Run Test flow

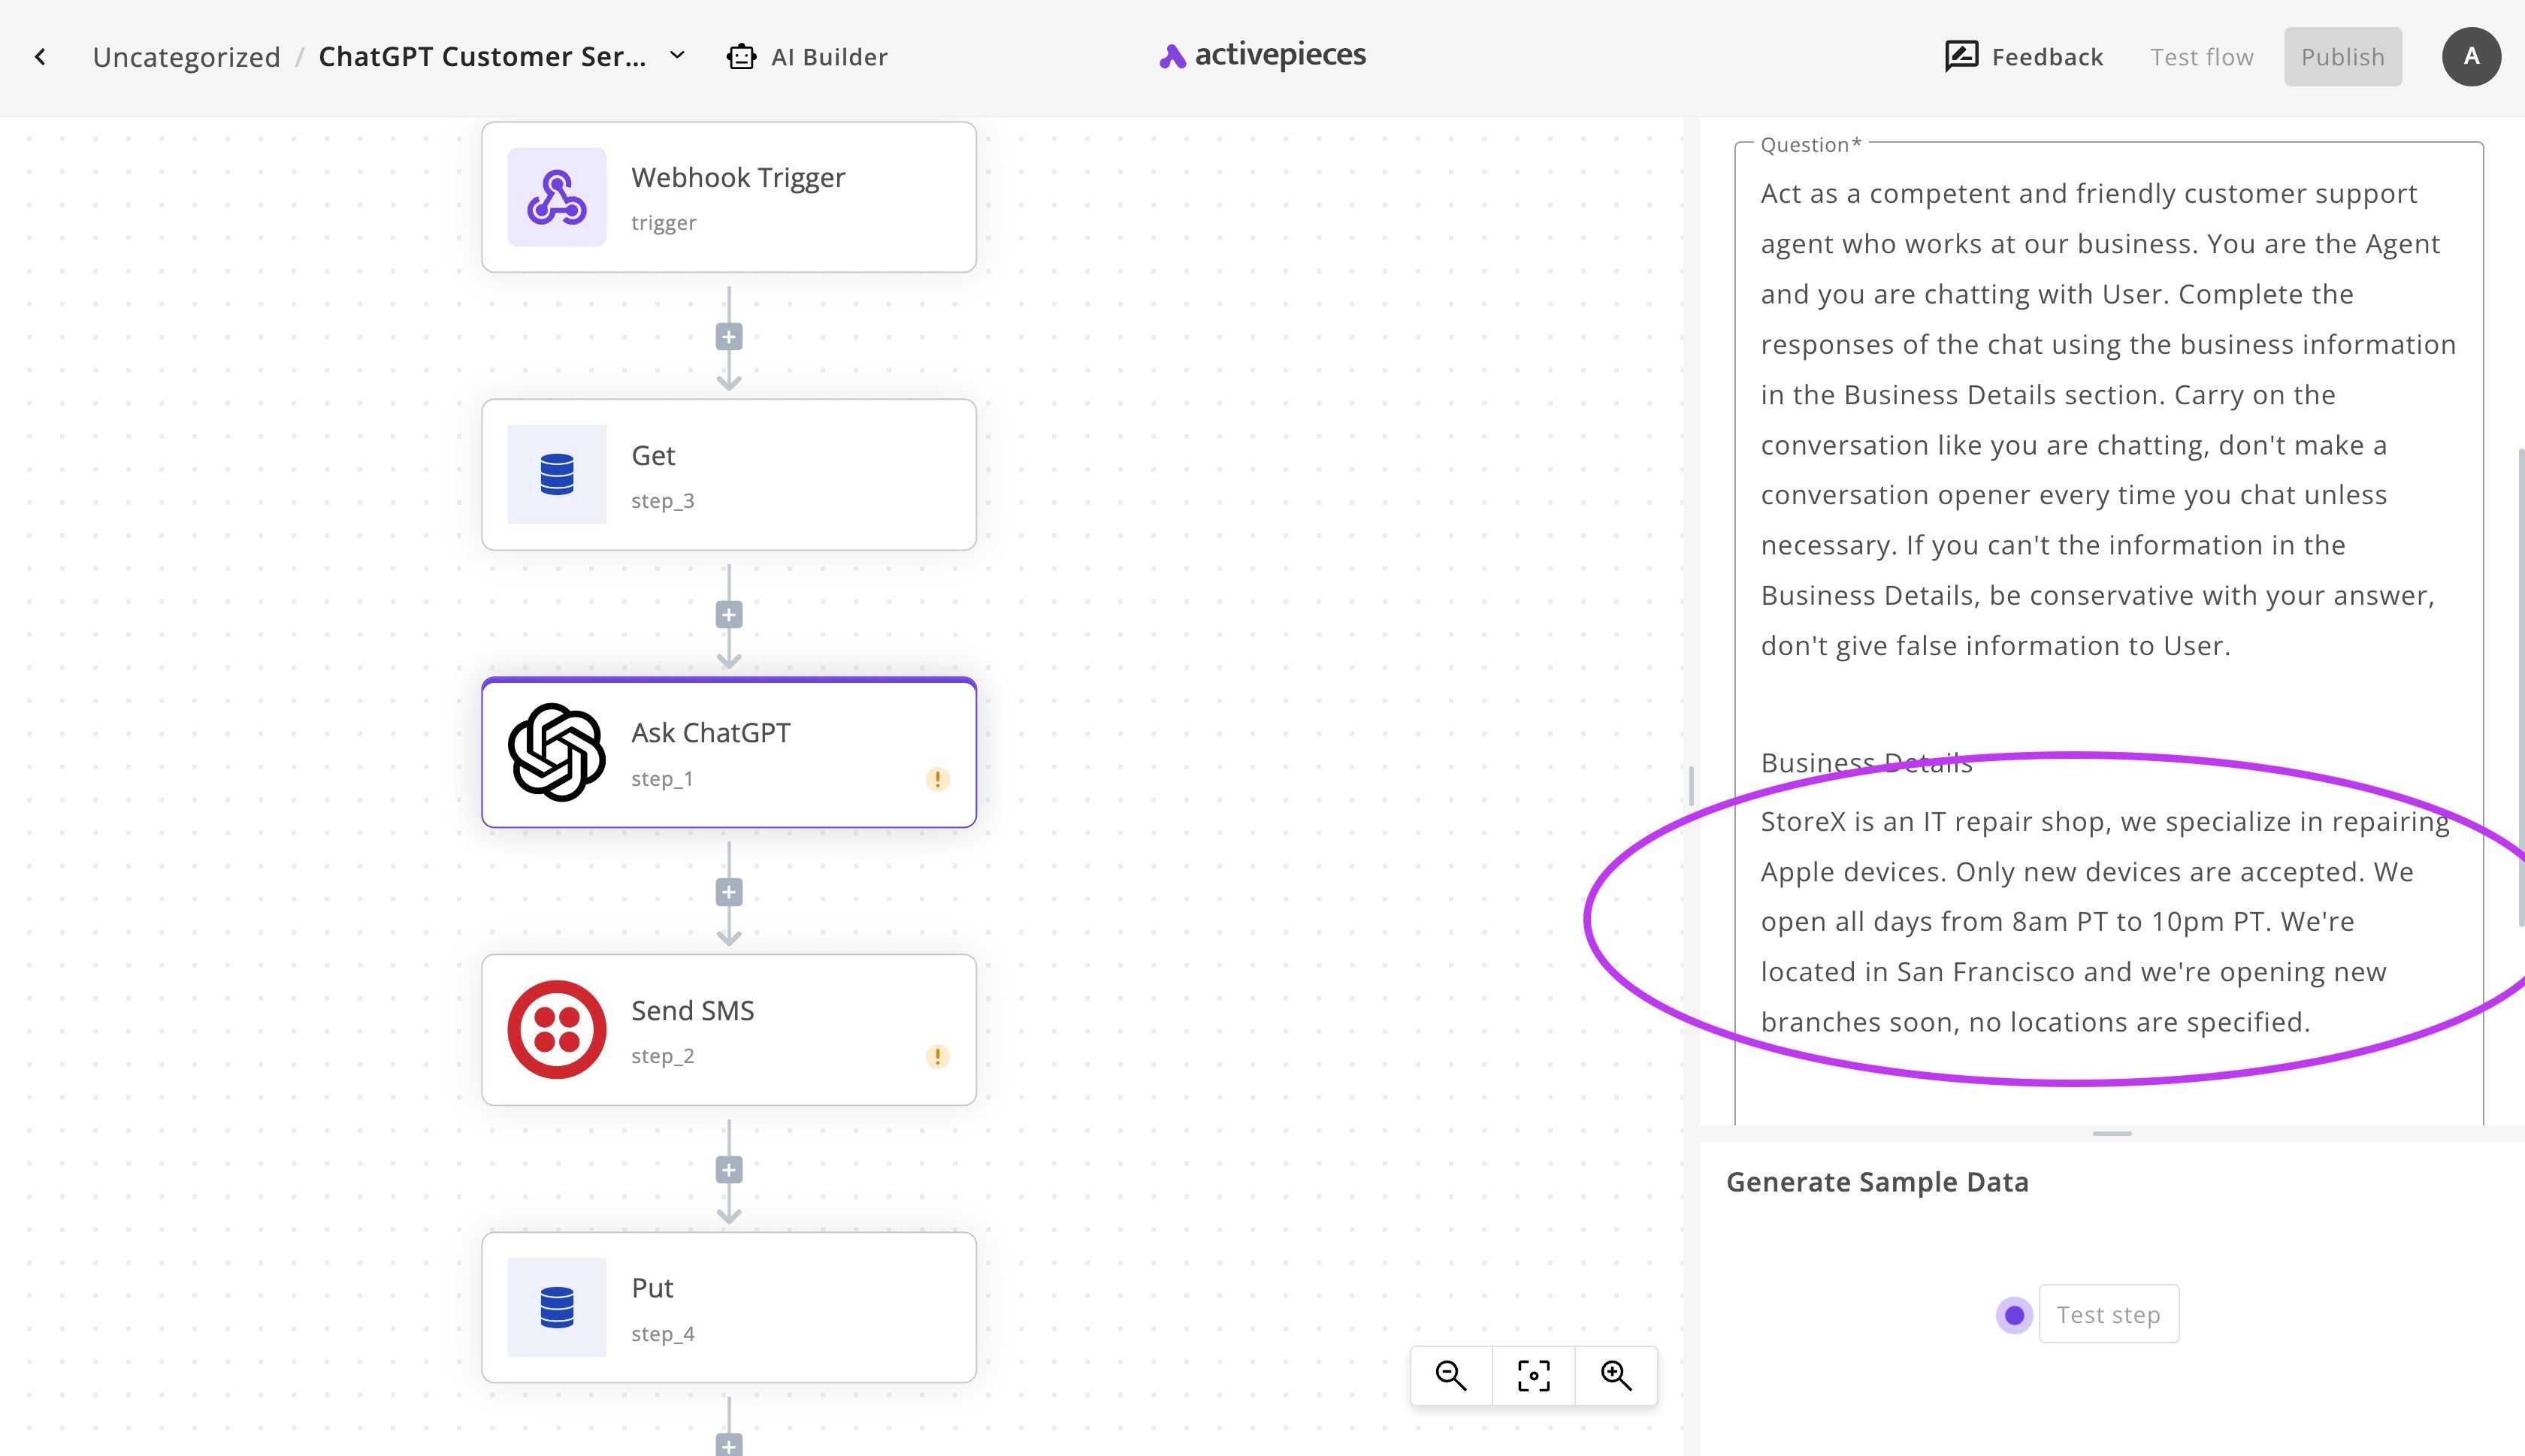(x=2202, y=57)
